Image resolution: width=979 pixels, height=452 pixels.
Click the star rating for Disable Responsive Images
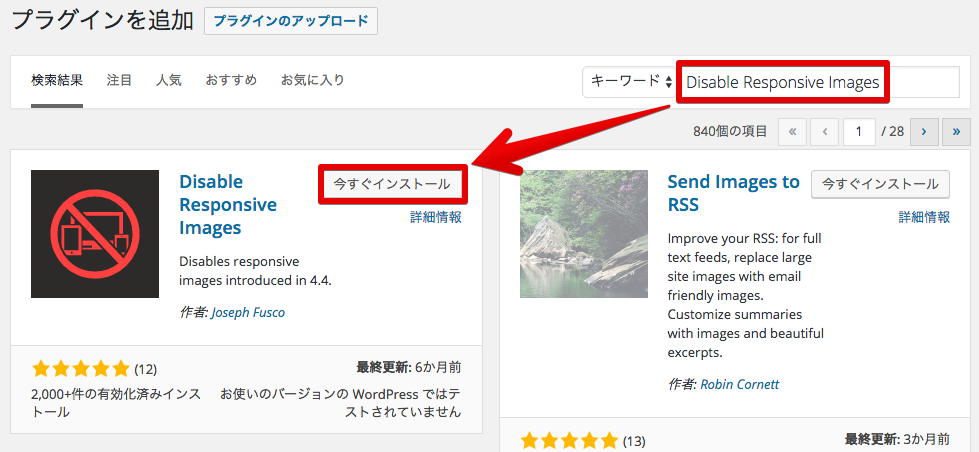click(81, 368)
